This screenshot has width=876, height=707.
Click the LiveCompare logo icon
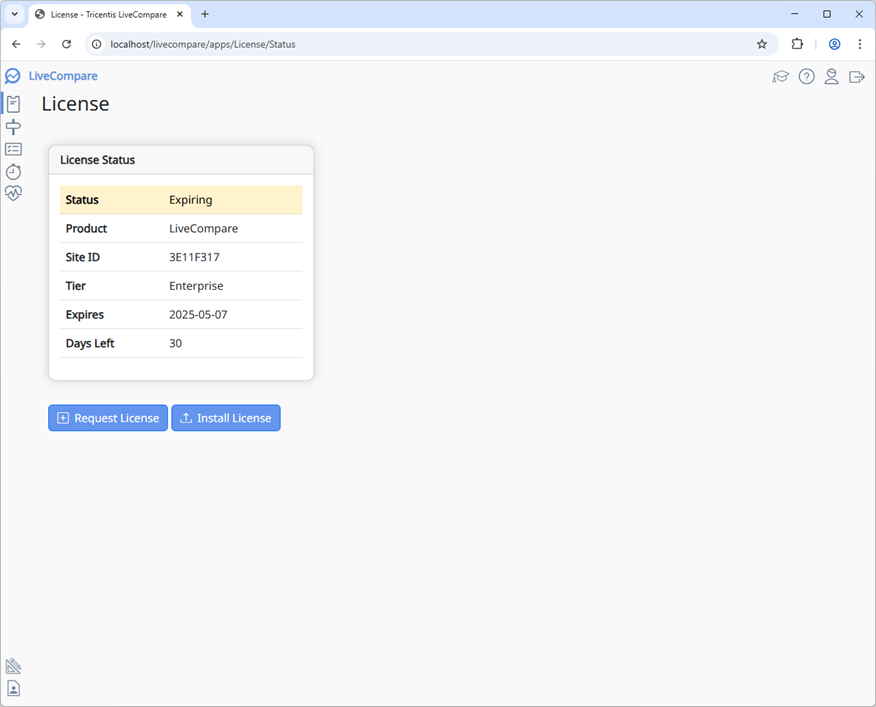click(x=12, y=76)
